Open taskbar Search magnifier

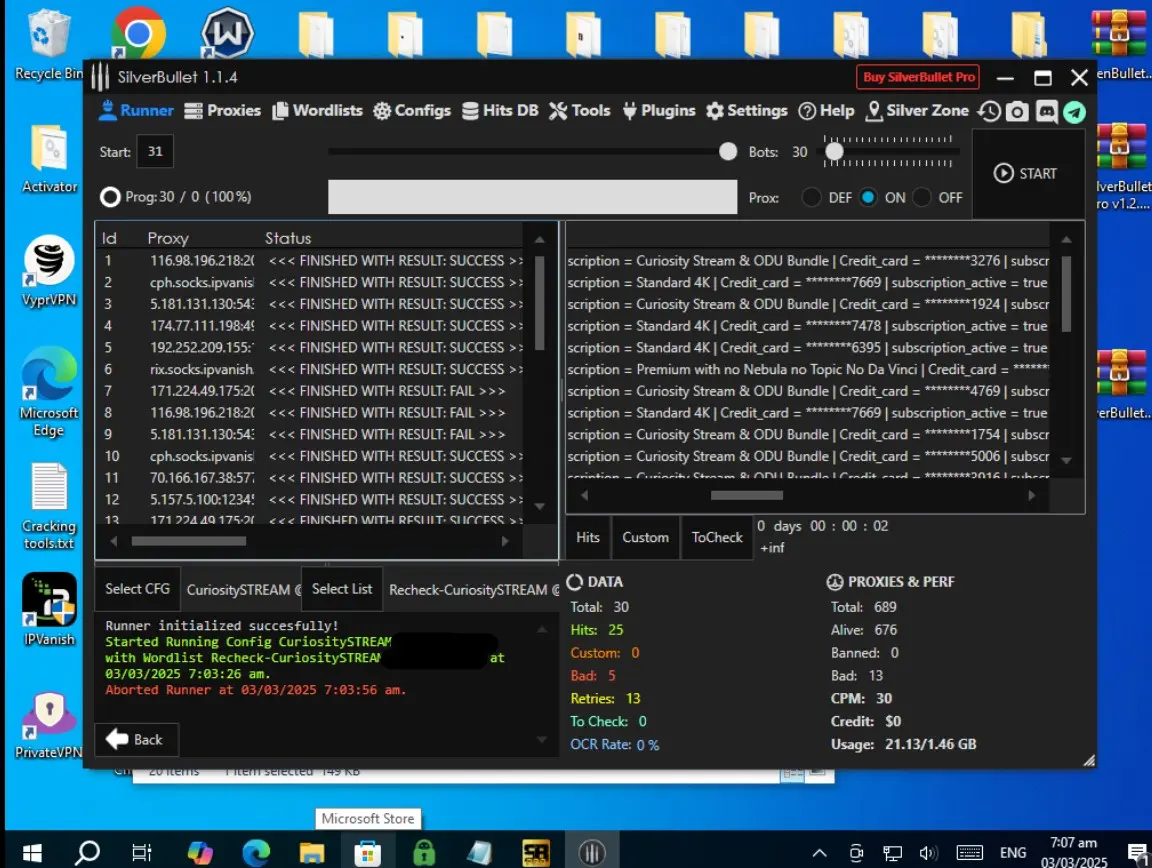[87, 853]
